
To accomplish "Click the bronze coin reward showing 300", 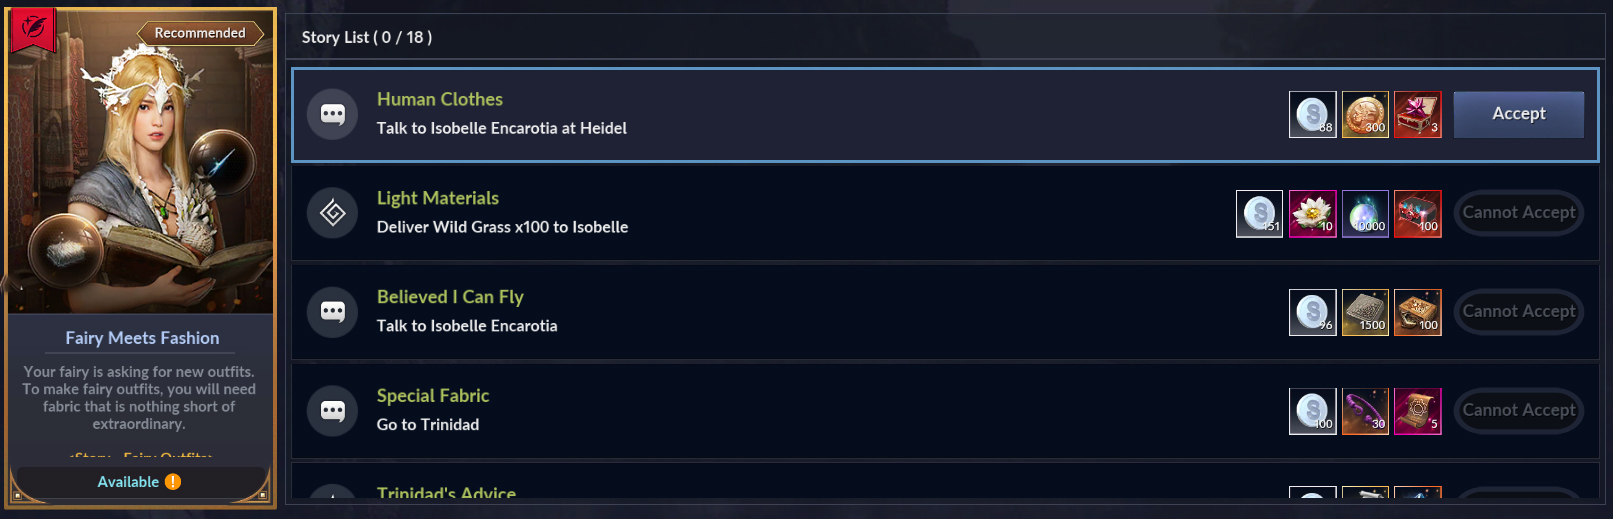I will pos(1365,114).
